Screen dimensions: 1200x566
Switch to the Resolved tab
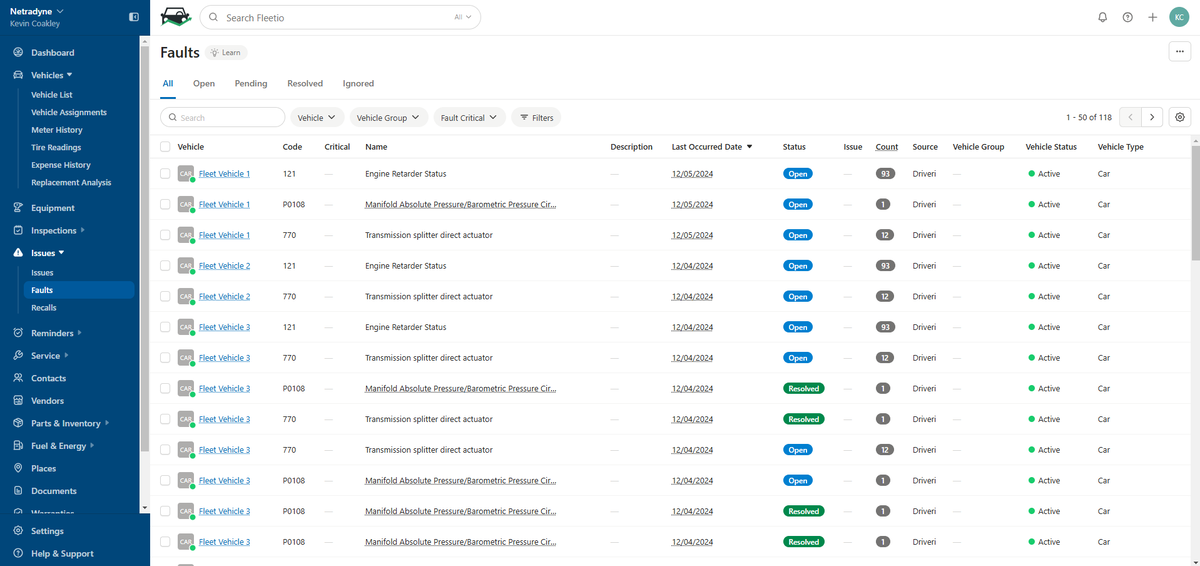(305, 84)
